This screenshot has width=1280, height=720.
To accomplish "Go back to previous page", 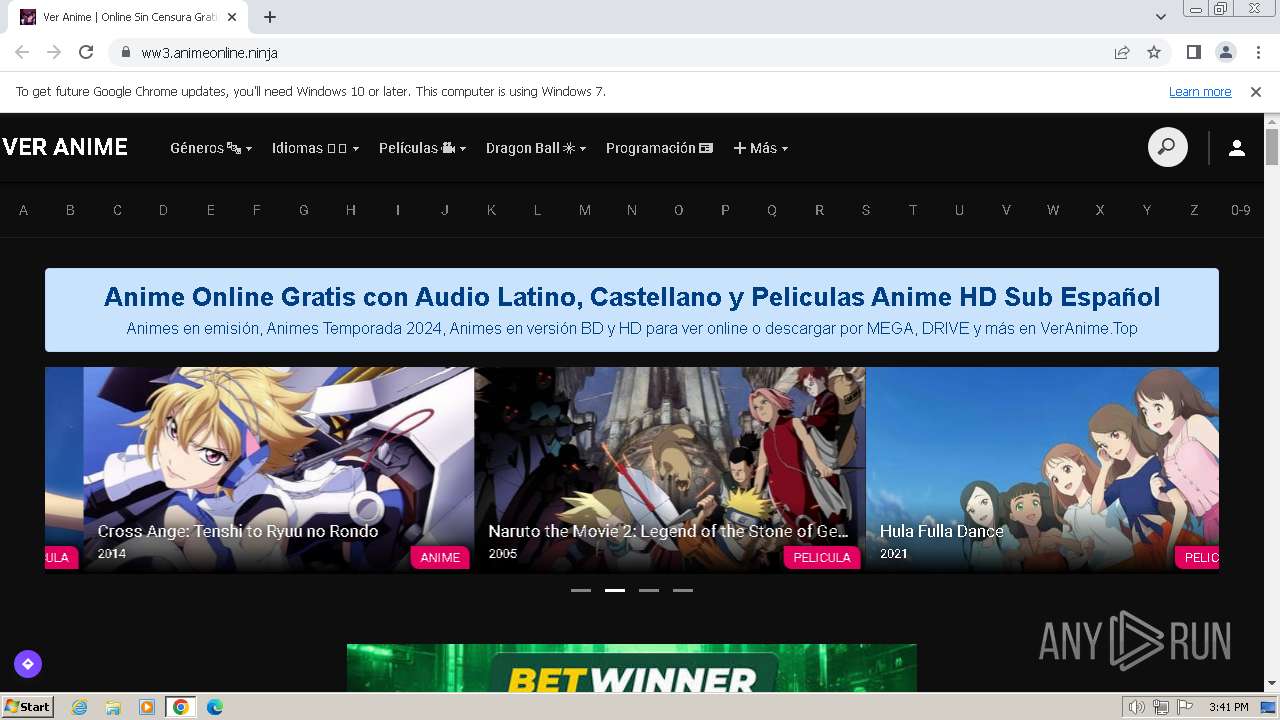I will (22, 52).
